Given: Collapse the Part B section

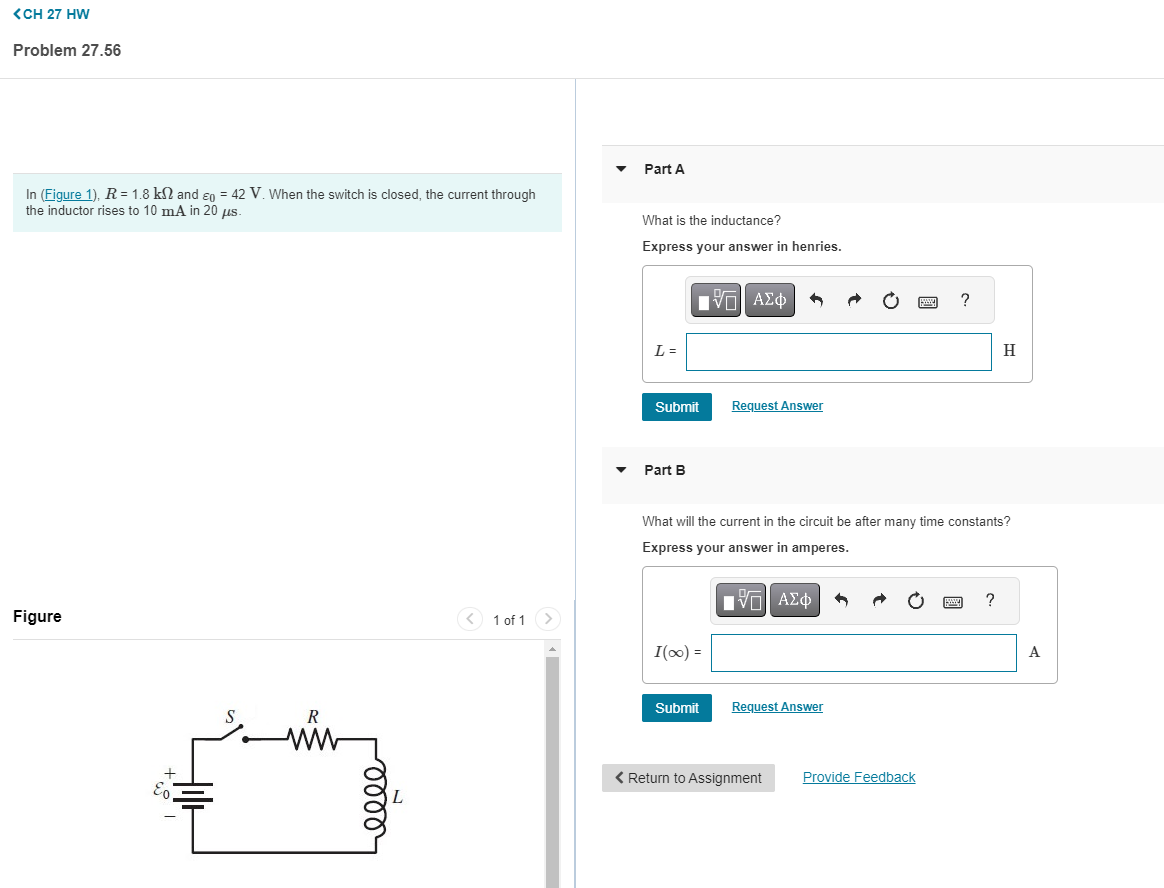Looking at the screenshot, I should (620, 470).
